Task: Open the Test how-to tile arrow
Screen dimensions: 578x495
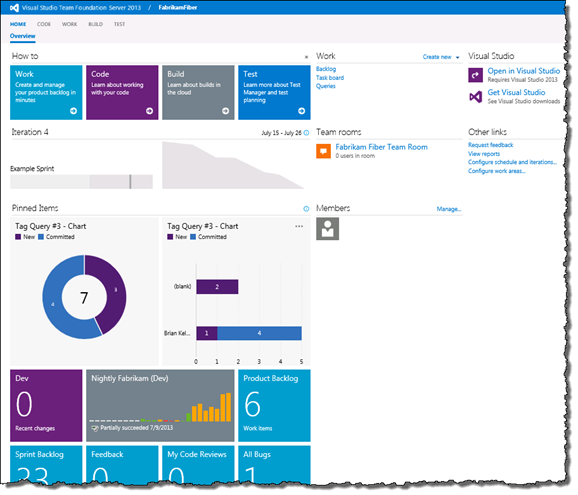Action: 302,111
